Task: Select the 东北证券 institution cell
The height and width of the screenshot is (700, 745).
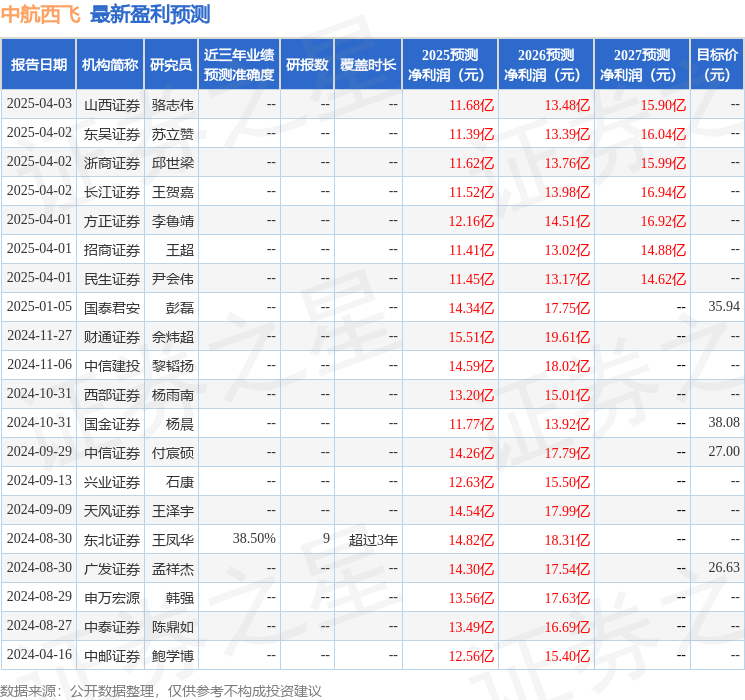Action: [112, 540]
